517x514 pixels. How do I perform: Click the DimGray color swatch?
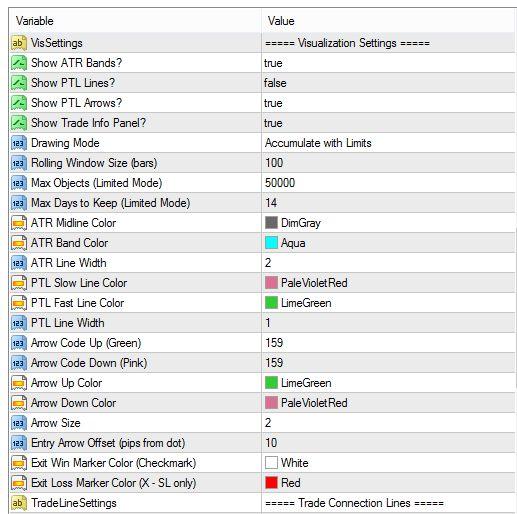[x=271, y=223]
